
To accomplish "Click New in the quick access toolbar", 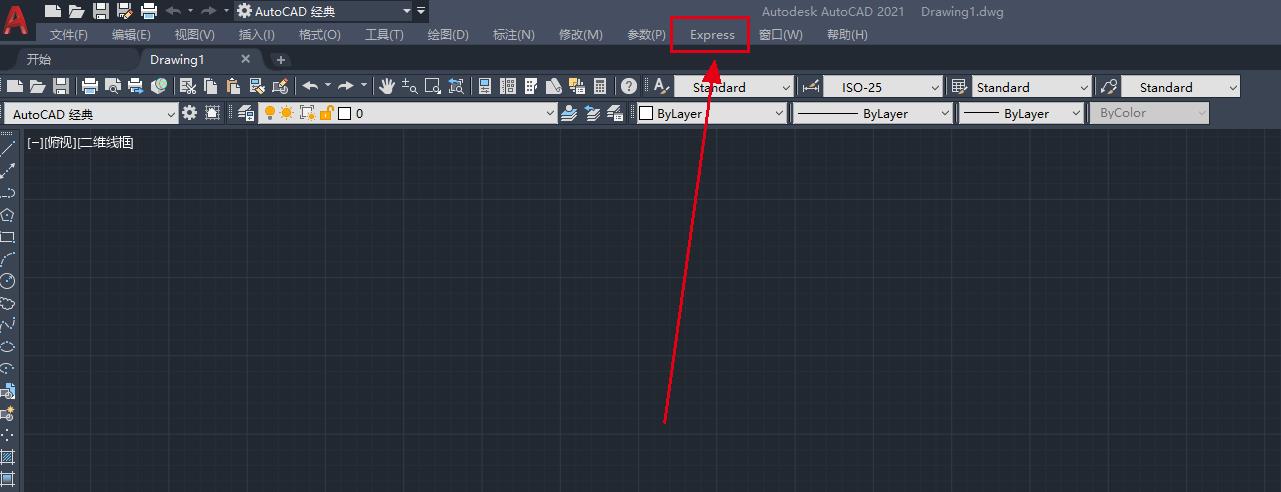I will (x=53, y=11).
